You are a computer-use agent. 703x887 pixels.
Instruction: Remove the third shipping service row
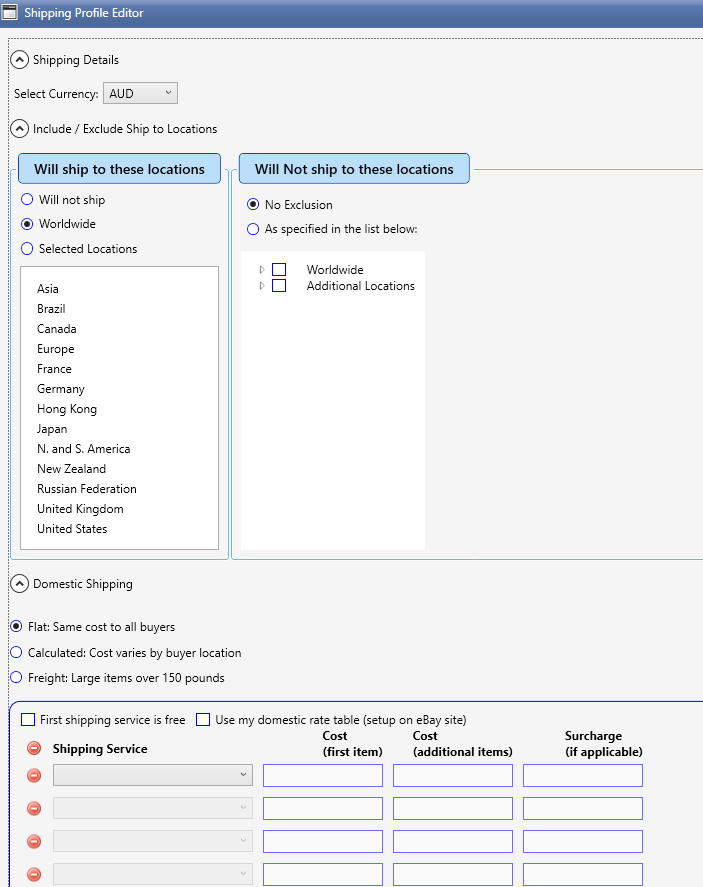(x=34, y=841)
